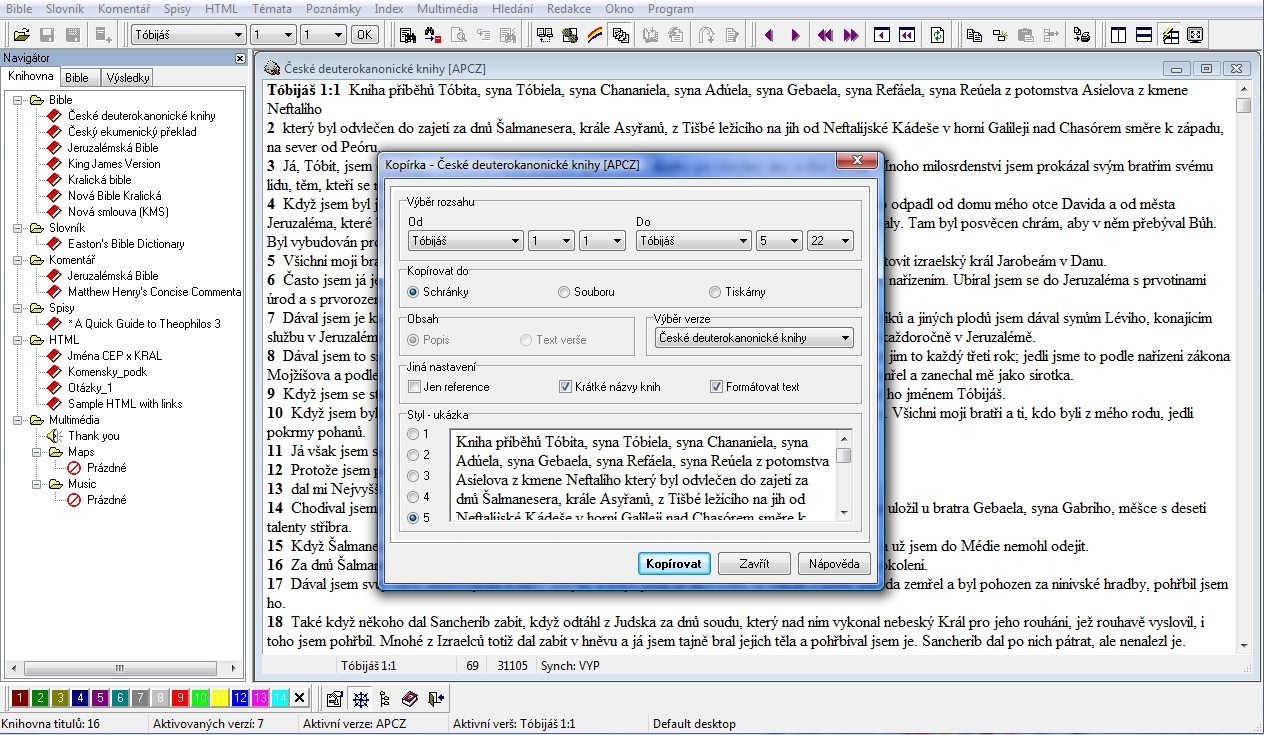Select red color swatch number 9
This screenshot has width=1264, height=735.
pos(180,698)
